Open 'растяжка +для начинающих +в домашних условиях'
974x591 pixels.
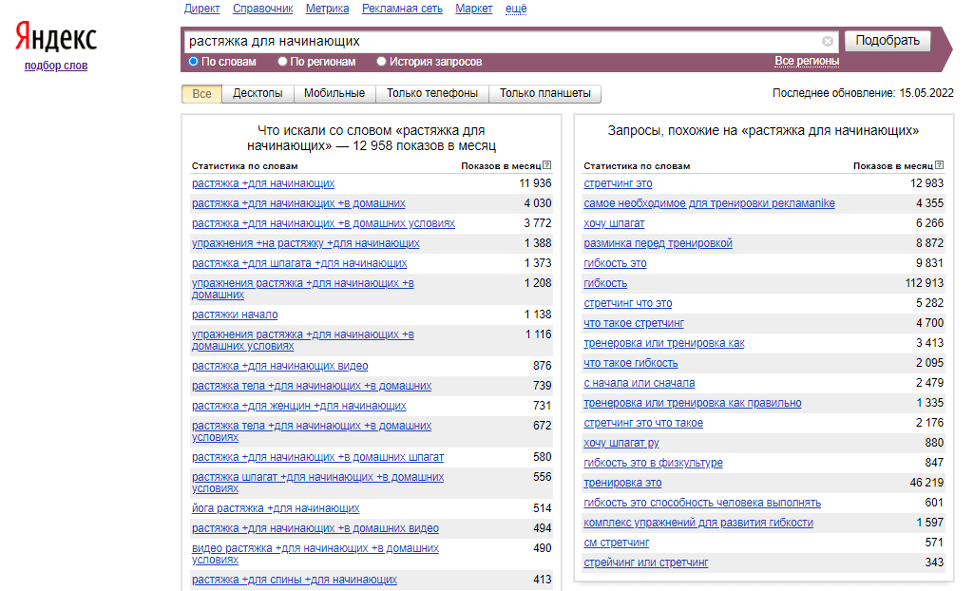pyautogui.click(x=323, y=223)
